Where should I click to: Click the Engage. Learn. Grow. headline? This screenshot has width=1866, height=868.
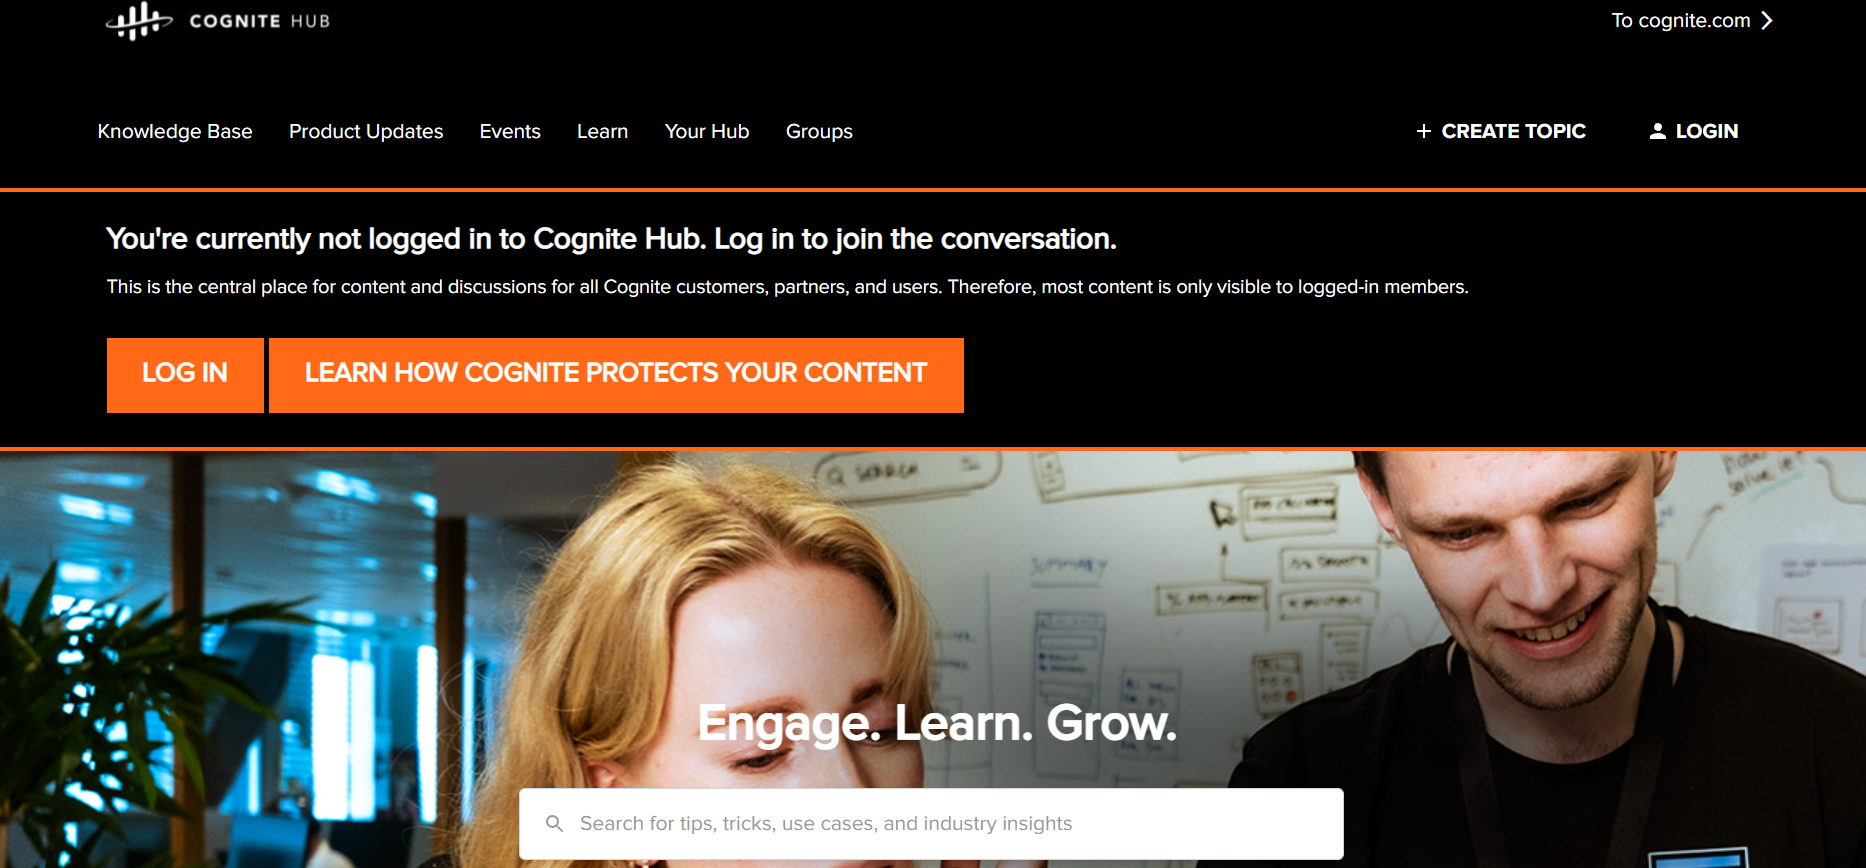click(x=937, y=722)
